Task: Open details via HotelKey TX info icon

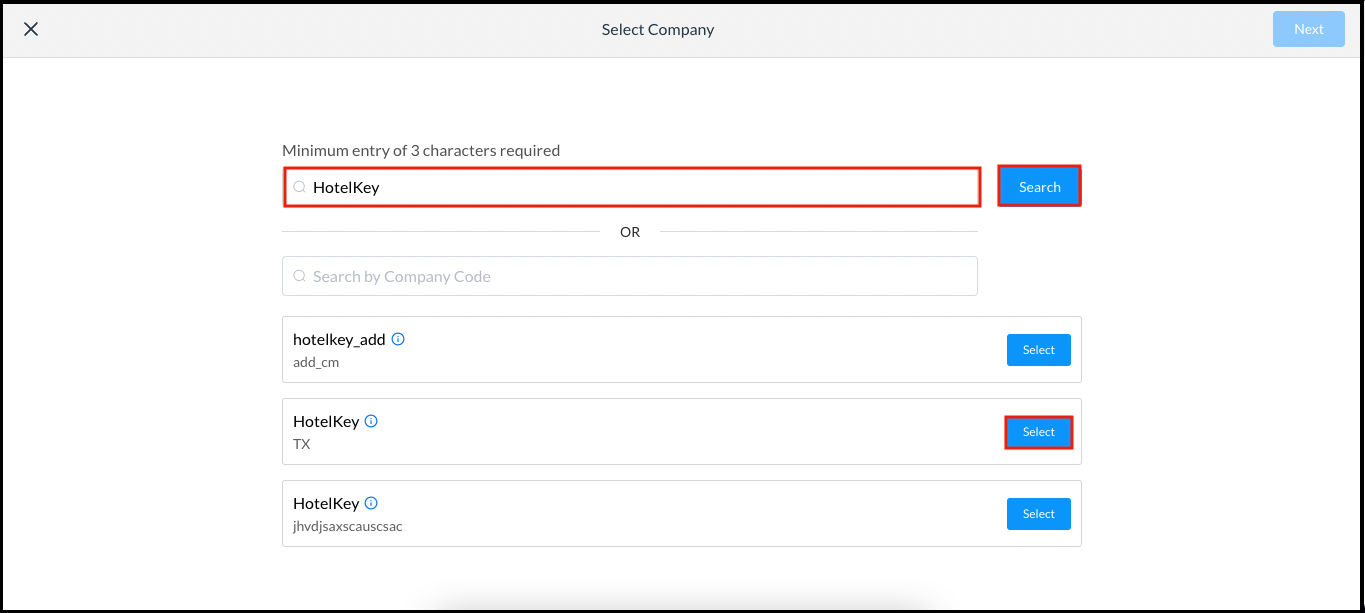Action: [371, 421]
